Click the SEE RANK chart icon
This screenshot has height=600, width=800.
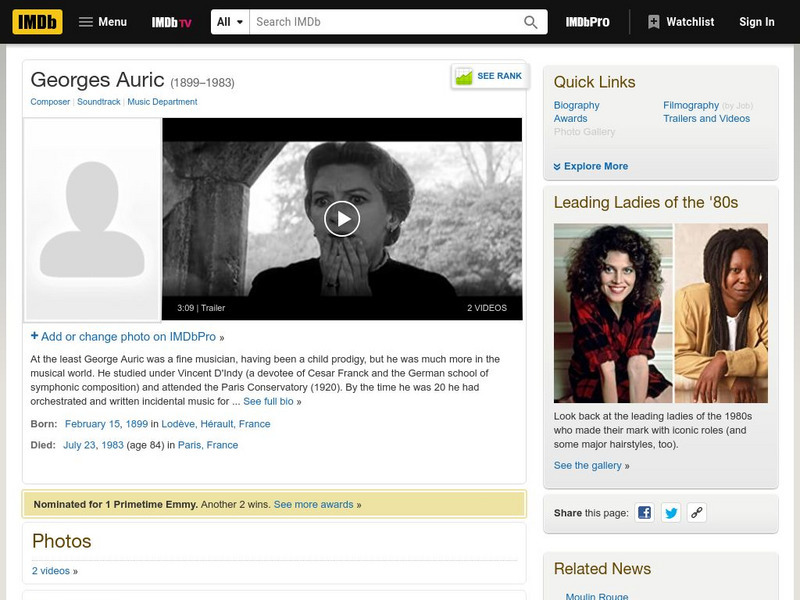(x=462, y=74)
